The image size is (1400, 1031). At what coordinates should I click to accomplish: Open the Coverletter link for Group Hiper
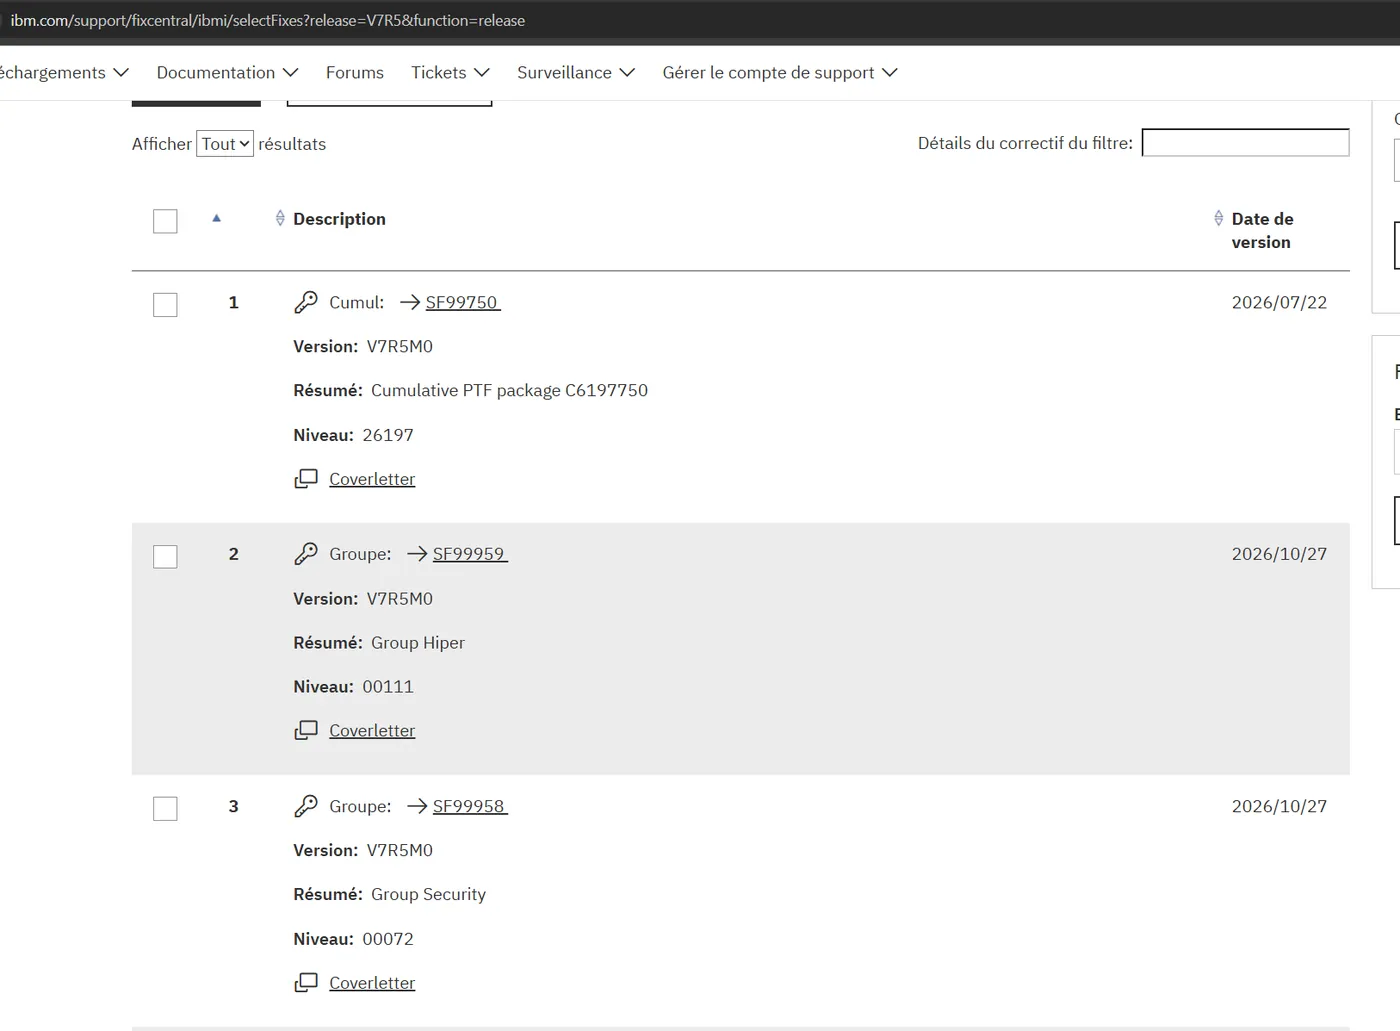click(x=372, y=731)
